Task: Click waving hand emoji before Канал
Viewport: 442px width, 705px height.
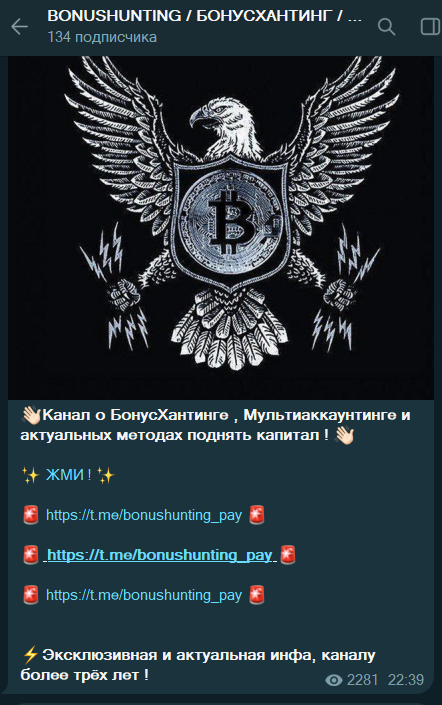Action: pyautogui.click(x=31, y=415)
